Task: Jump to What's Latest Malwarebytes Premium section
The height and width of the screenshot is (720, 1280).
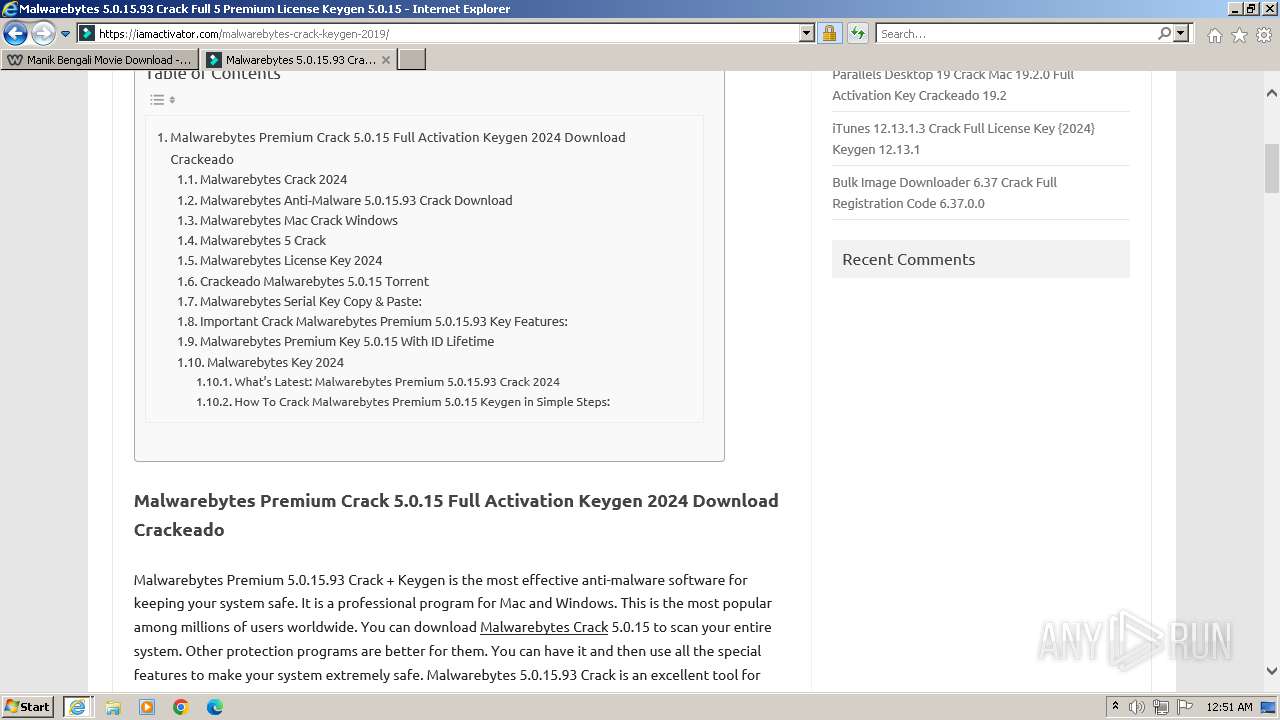Action: 397,381
